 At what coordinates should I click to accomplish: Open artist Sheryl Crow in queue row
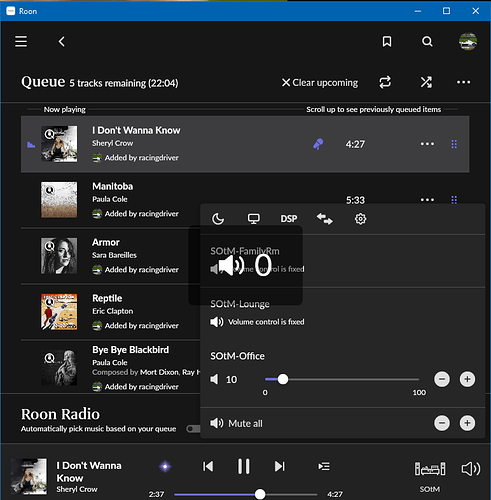(113, 143)
